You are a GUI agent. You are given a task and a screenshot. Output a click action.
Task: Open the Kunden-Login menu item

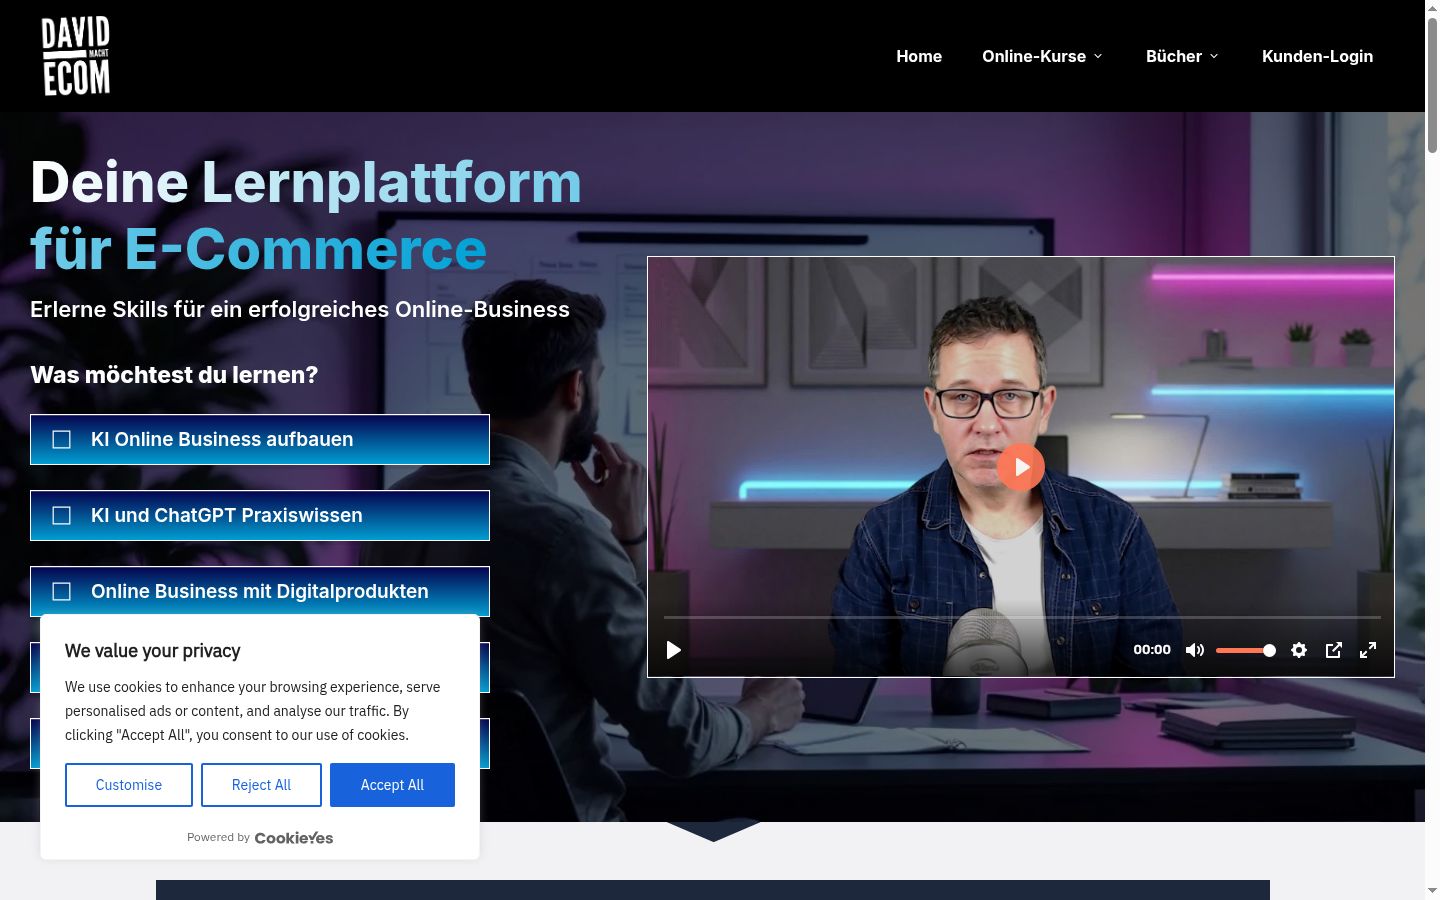(1317, 56)
